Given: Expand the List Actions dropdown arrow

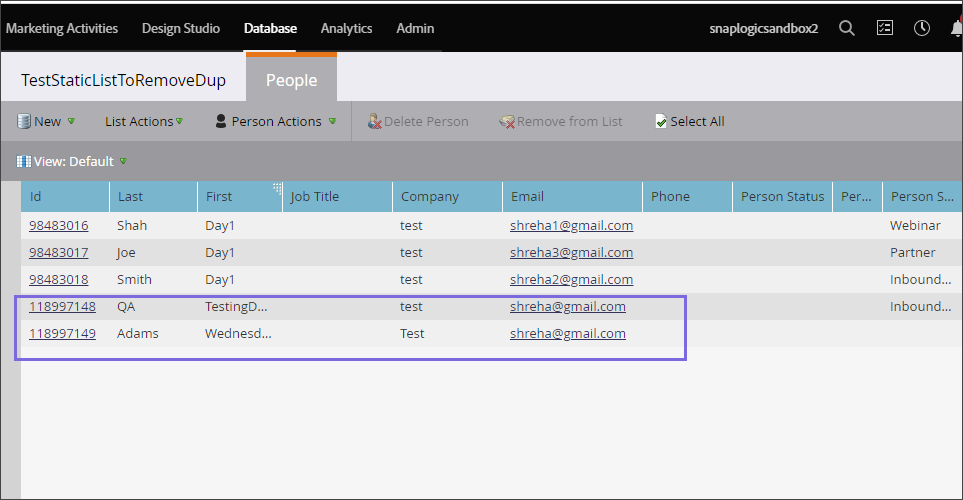Looking at the screenshot, I should (179, 121).
